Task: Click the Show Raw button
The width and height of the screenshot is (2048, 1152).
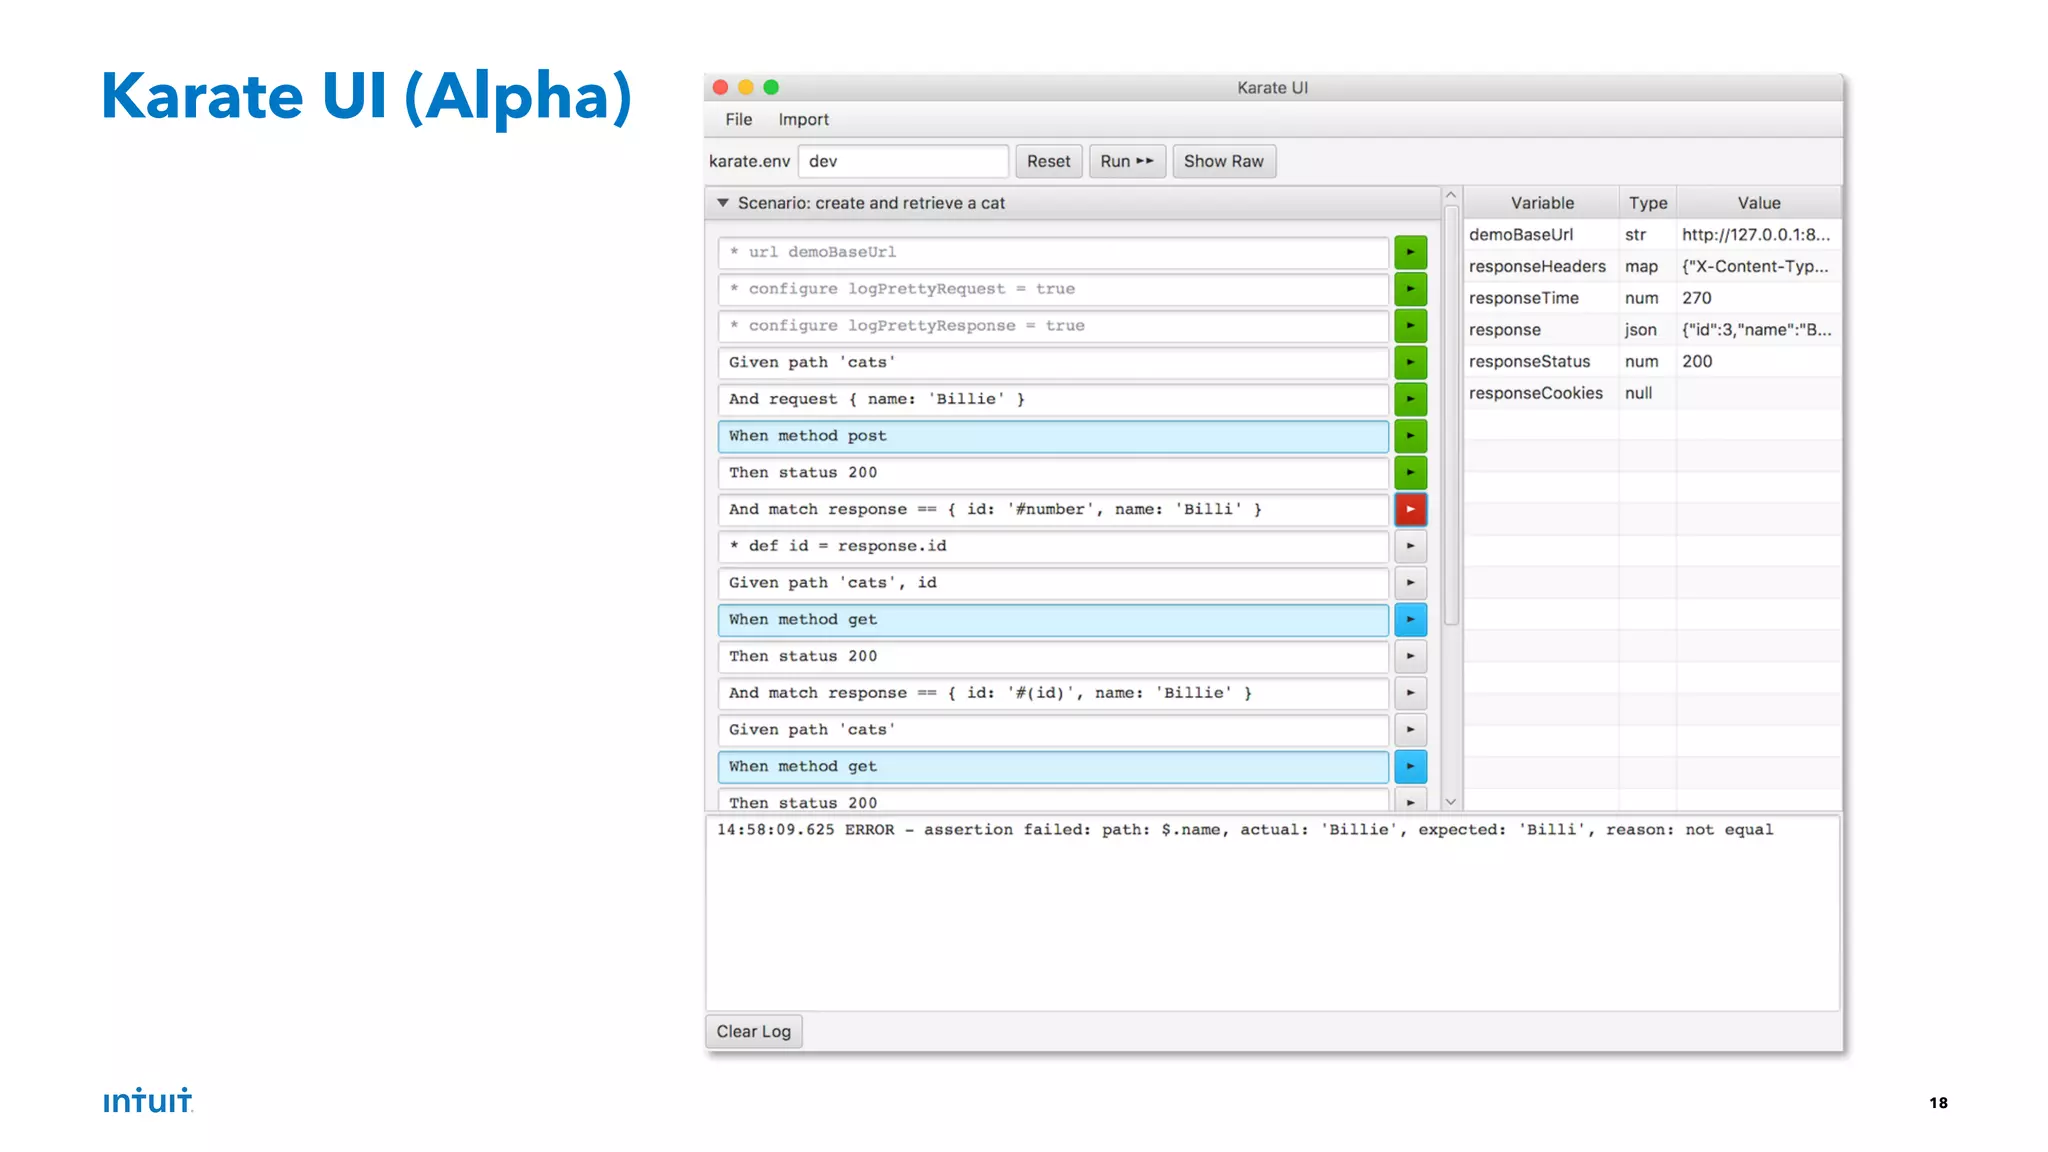Action: click(1223, 161)
